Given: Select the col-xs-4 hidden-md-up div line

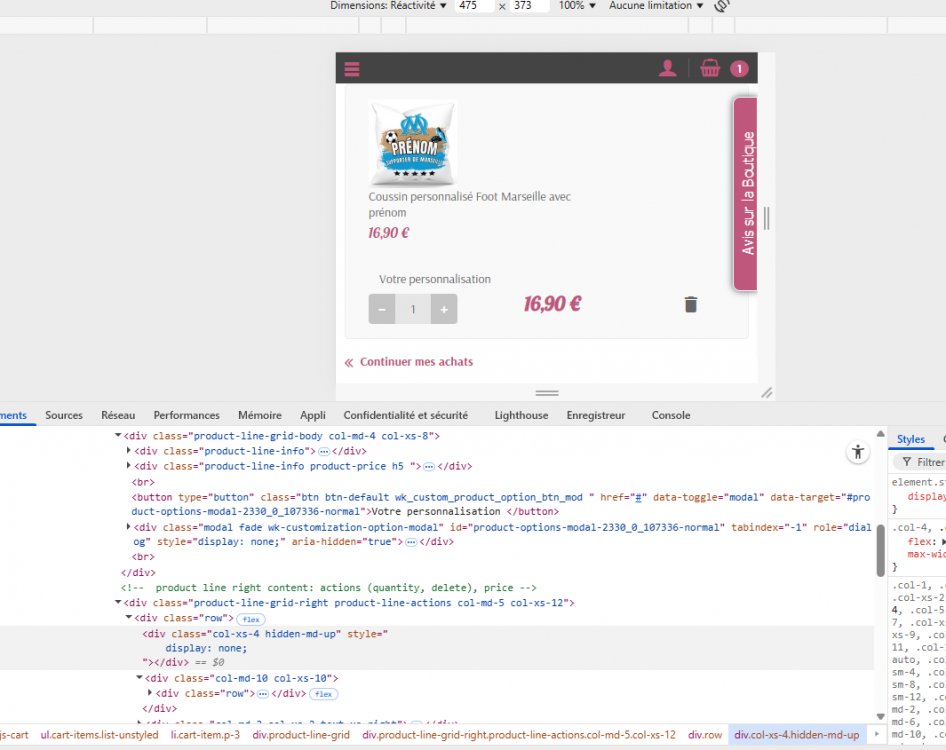Looking at the screenshot, I should click(437, 648).
